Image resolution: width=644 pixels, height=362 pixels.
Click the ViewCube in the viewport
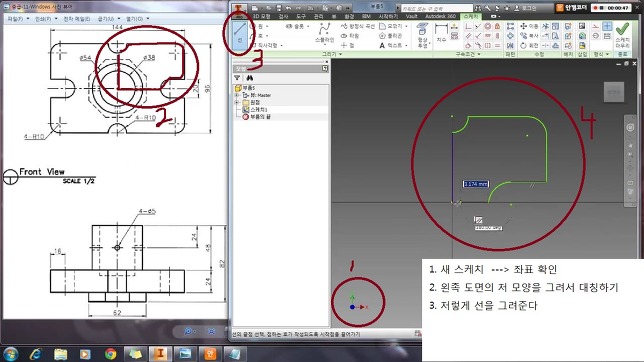tap(614, 92)
